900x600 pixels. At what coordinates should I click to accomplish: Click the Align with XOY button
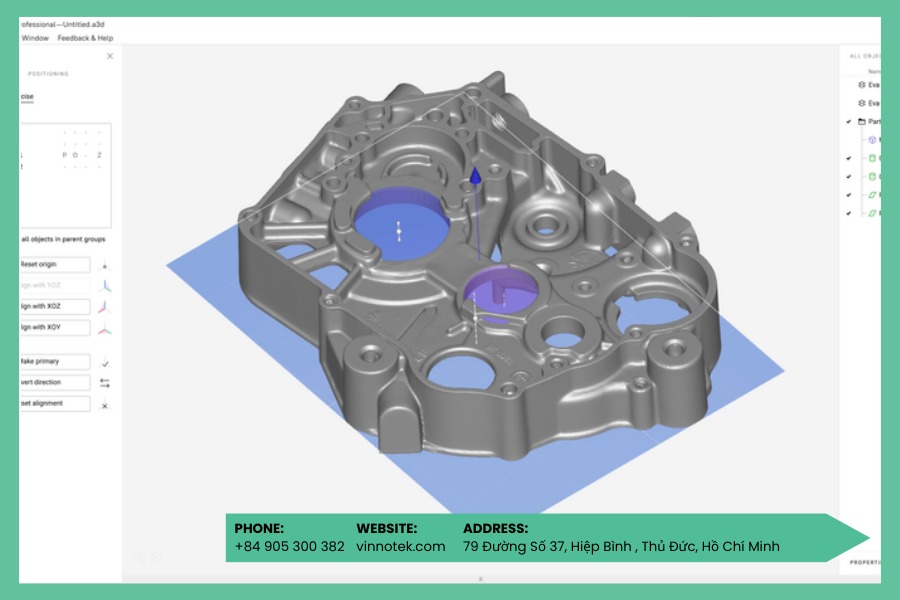click(55, 327)
